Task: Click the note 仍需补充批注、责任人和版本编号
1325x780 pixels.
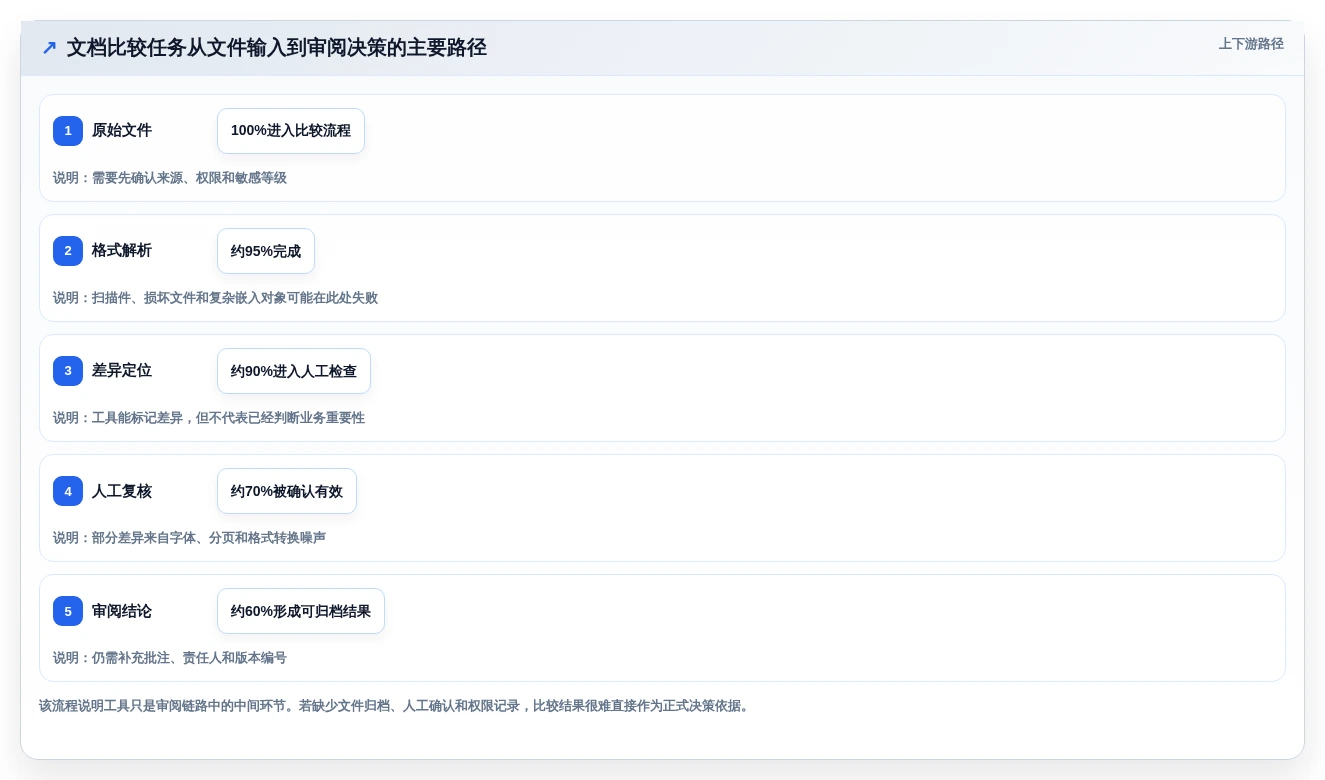Action: (170, 658)
